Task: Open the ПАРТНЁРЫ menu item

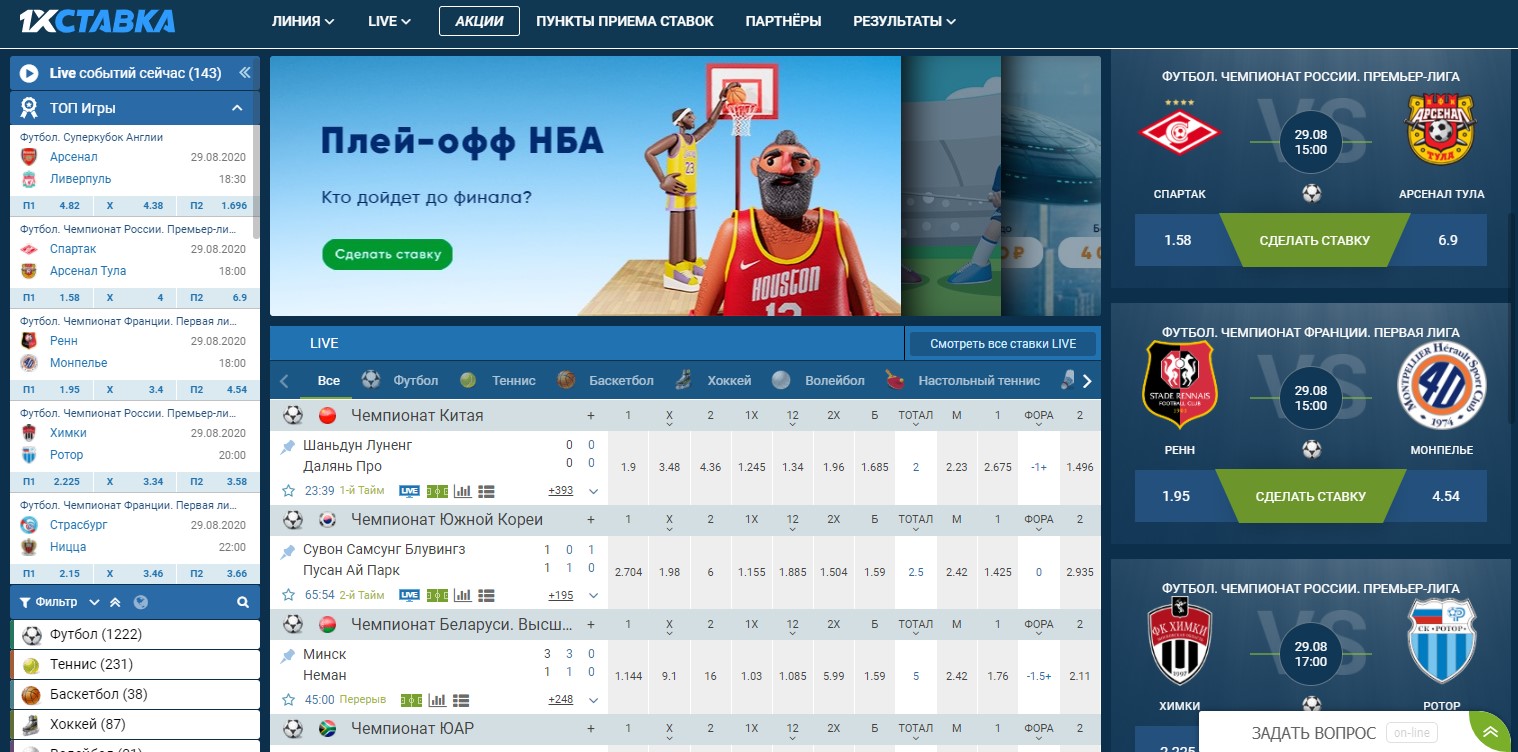Action: pos(784,21)
